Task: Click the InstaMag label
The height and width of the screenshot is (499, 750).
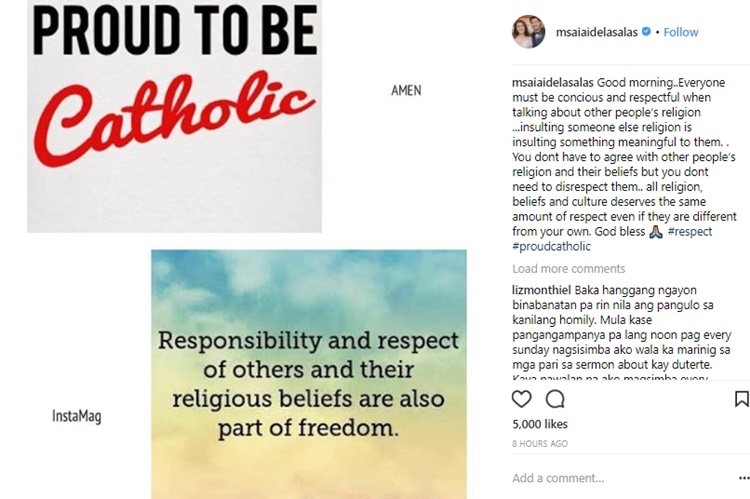Action: tap(76, 416)
